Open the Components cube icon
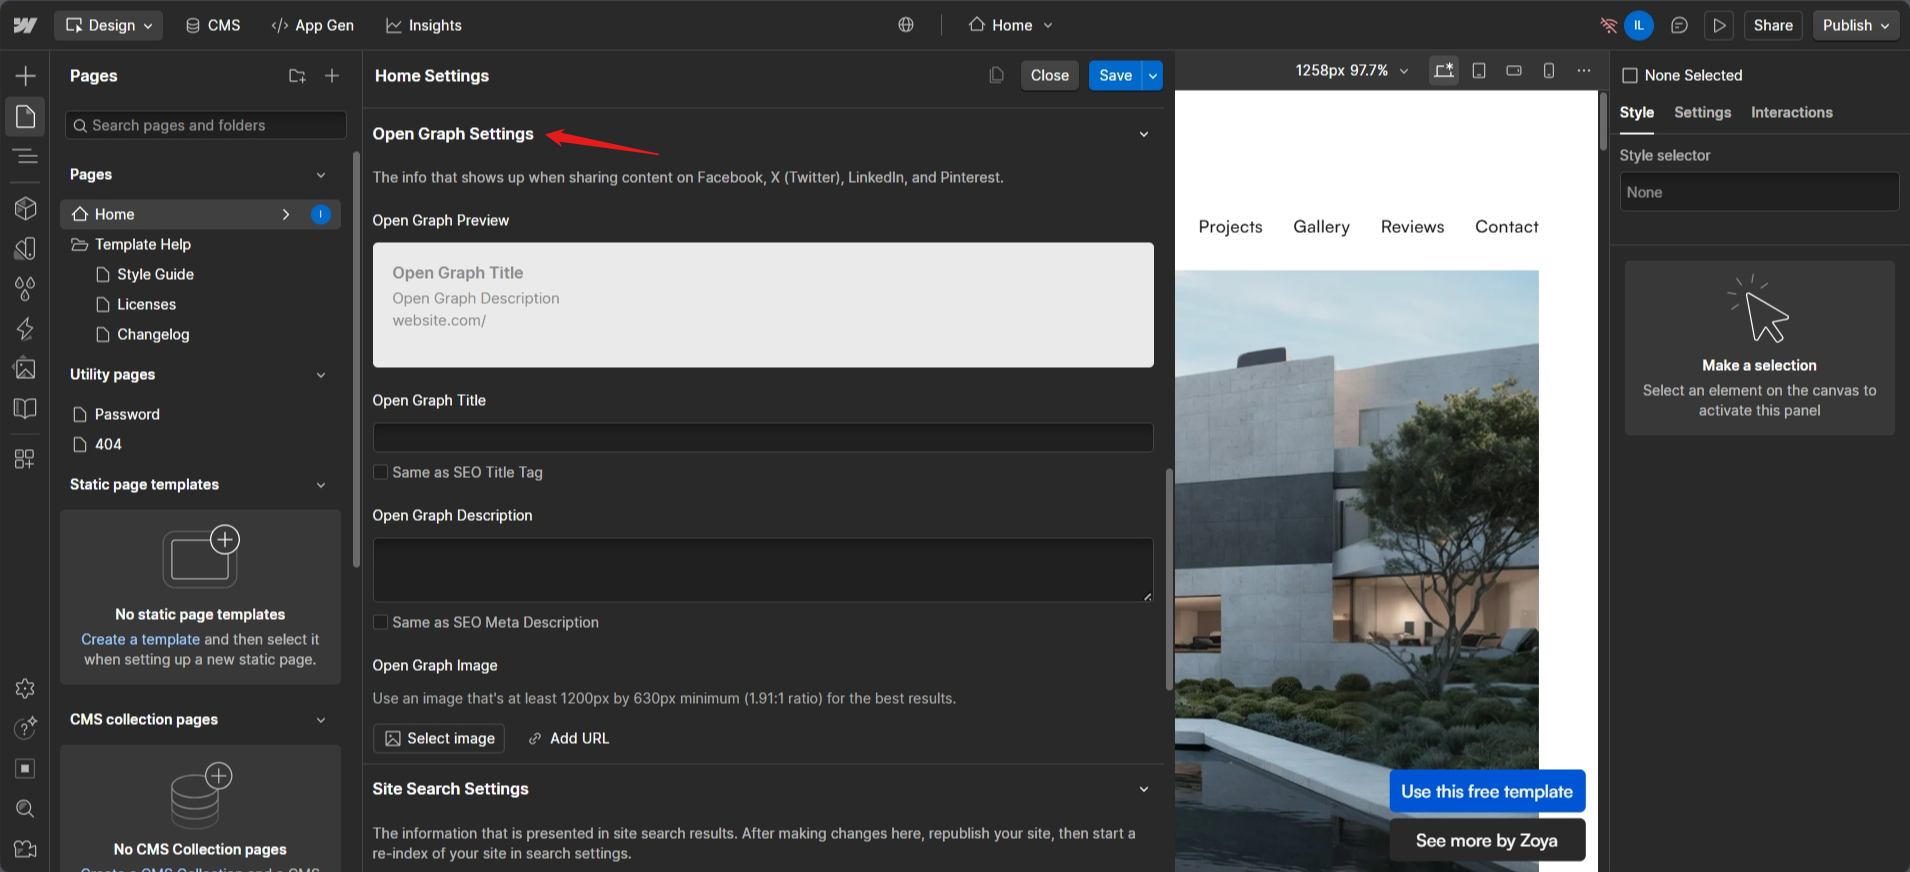 [25, 208]
